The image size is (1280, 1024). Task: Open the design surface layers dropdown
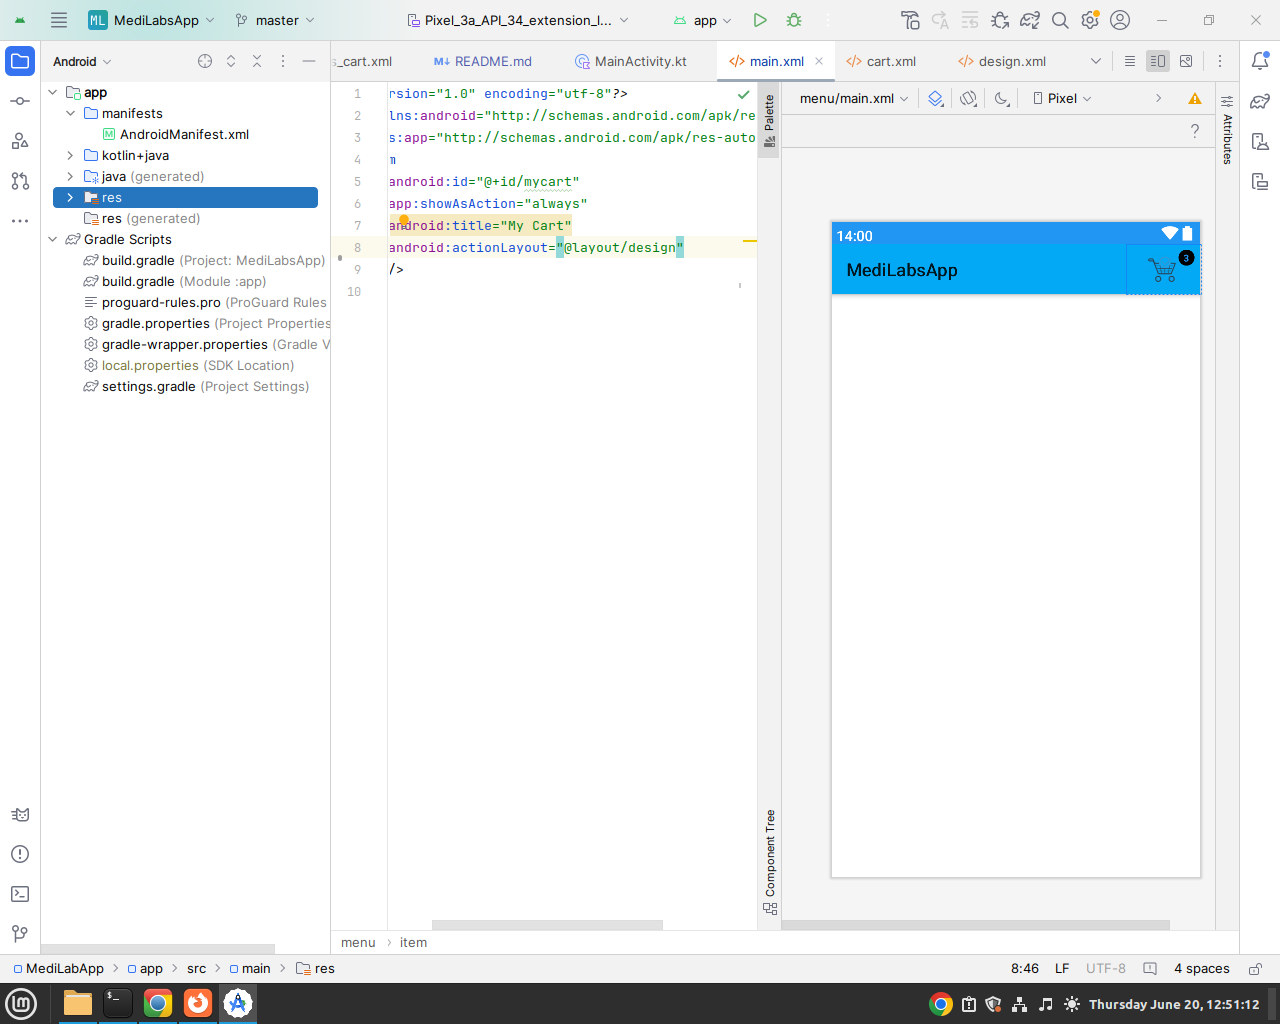(935, 98)
